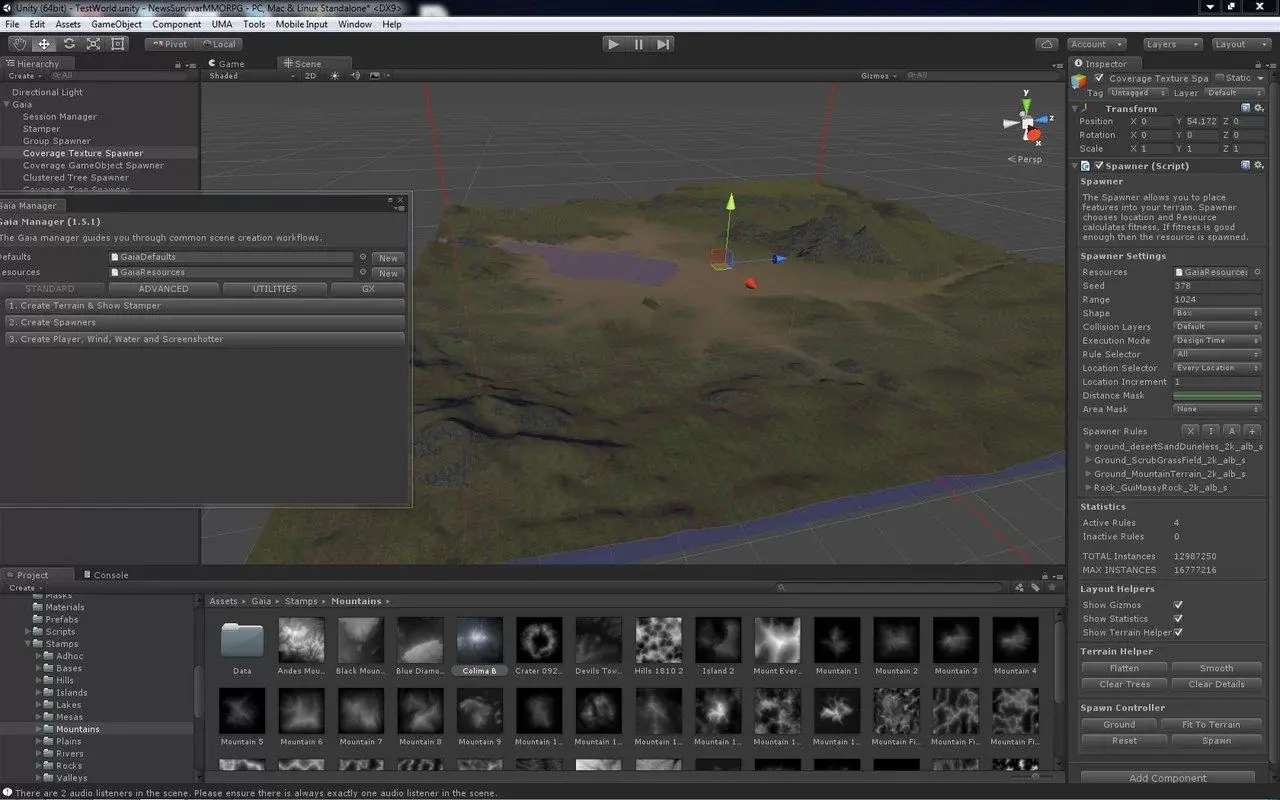Switch to the Game tab

pos(227,63)
